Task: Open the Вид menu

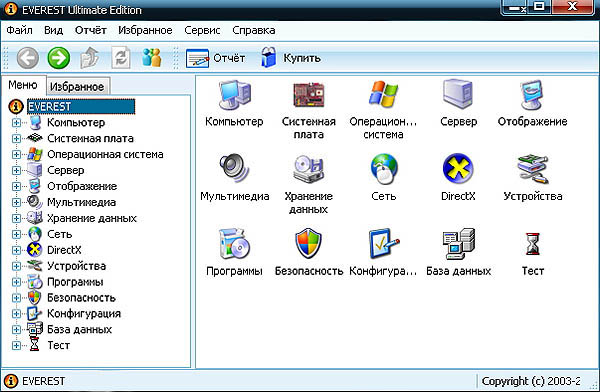Action: tap(54, 30)
